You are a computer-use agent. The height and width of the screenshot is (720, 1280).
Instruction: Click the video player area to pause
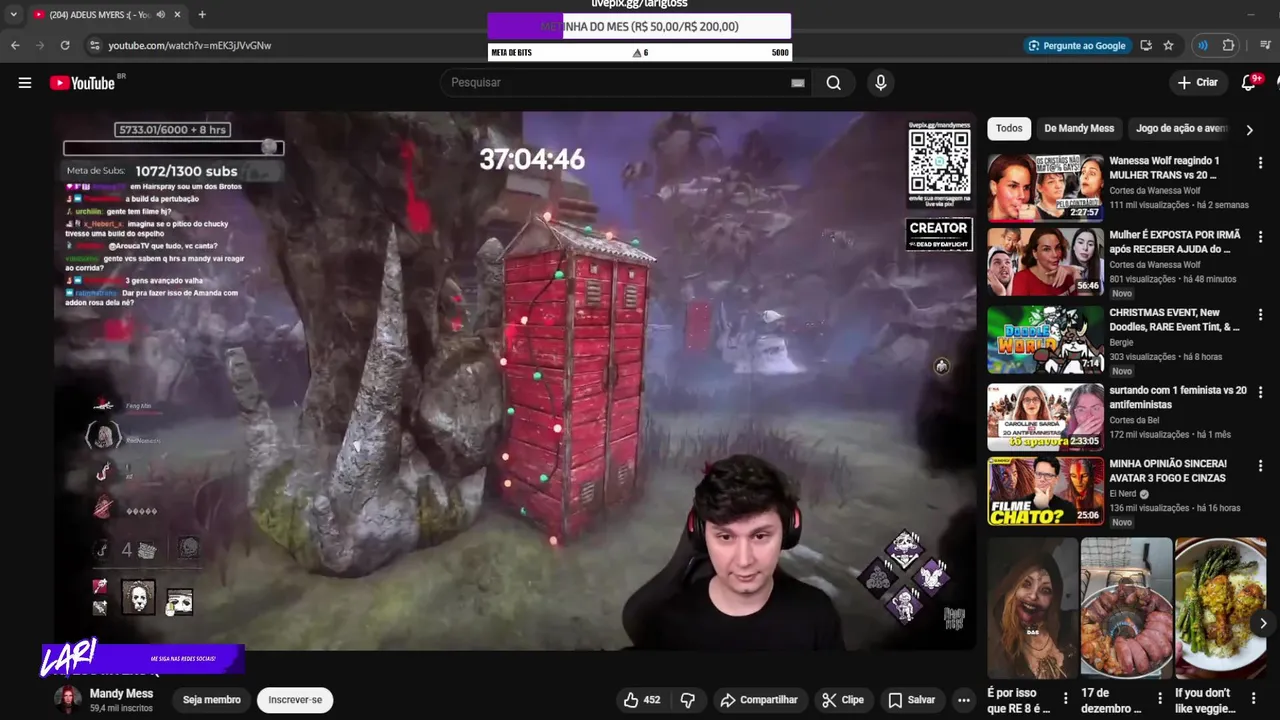(x=515, y=380)
